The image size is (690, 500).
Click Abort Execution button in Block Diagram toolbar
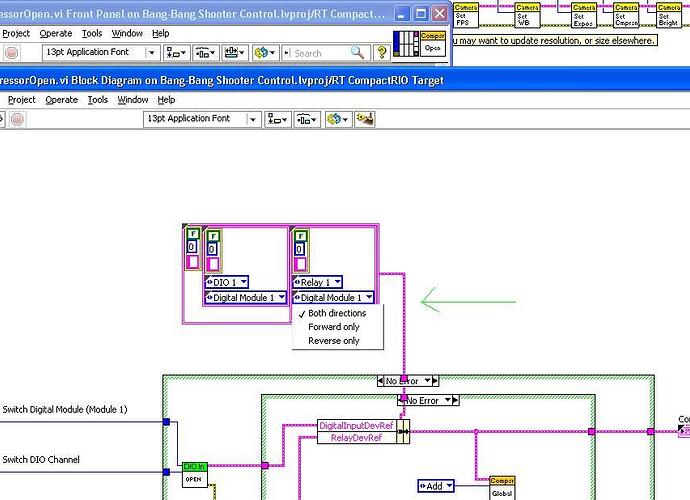point(17,119)
